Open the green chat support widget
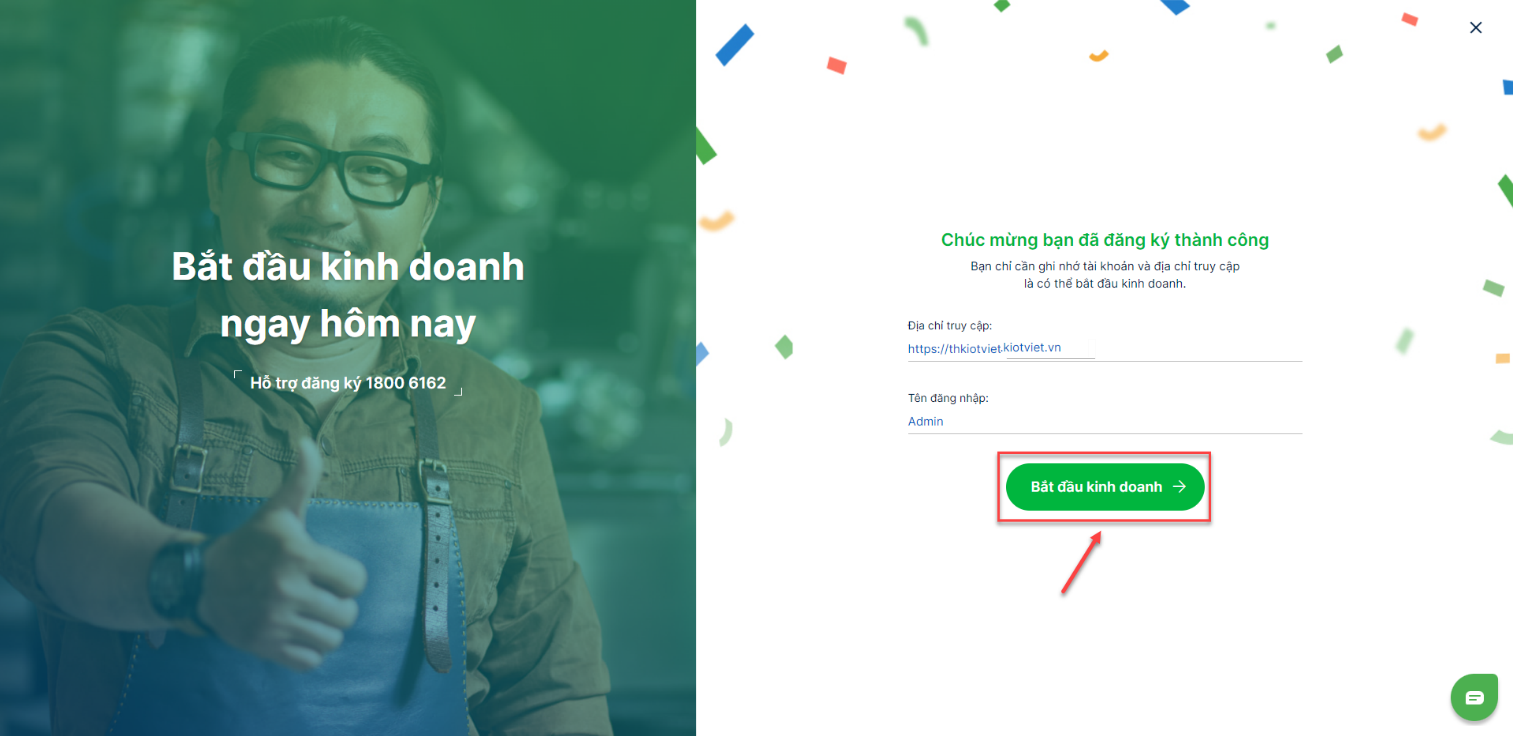The image size is (1513, 736). 1474,697
